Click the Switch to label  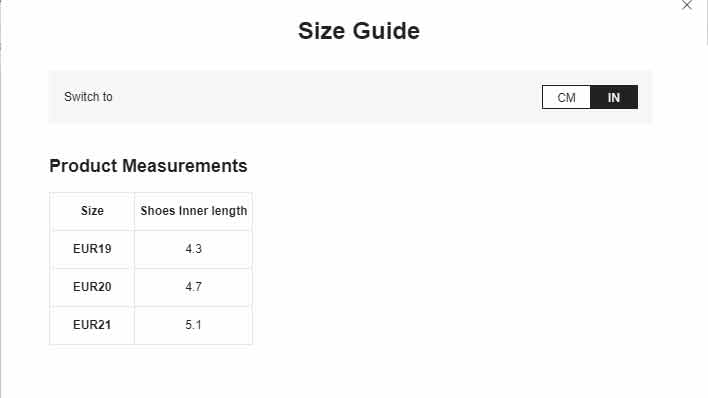point(88,97)
